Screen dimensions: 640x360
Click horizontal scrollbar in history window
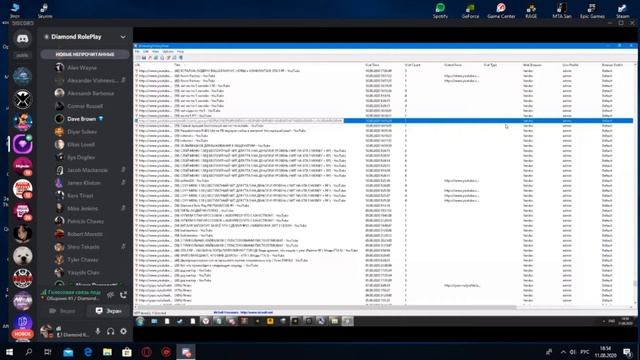click(326, 307)
